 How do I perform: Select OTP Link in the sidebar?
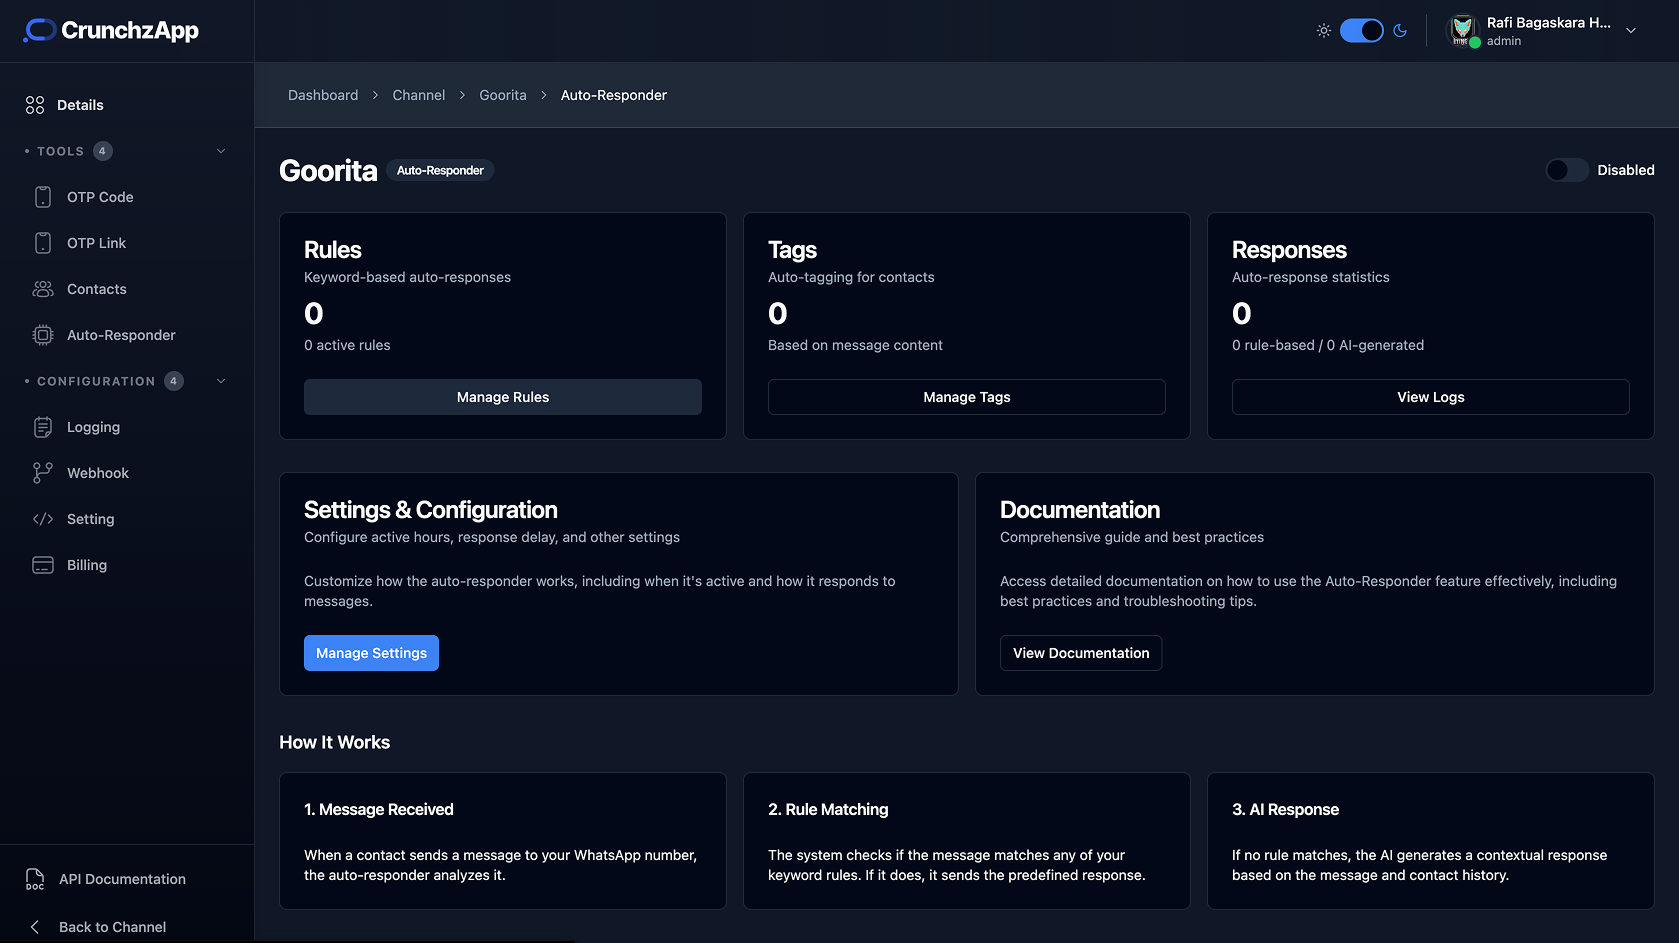coord(96,243)
